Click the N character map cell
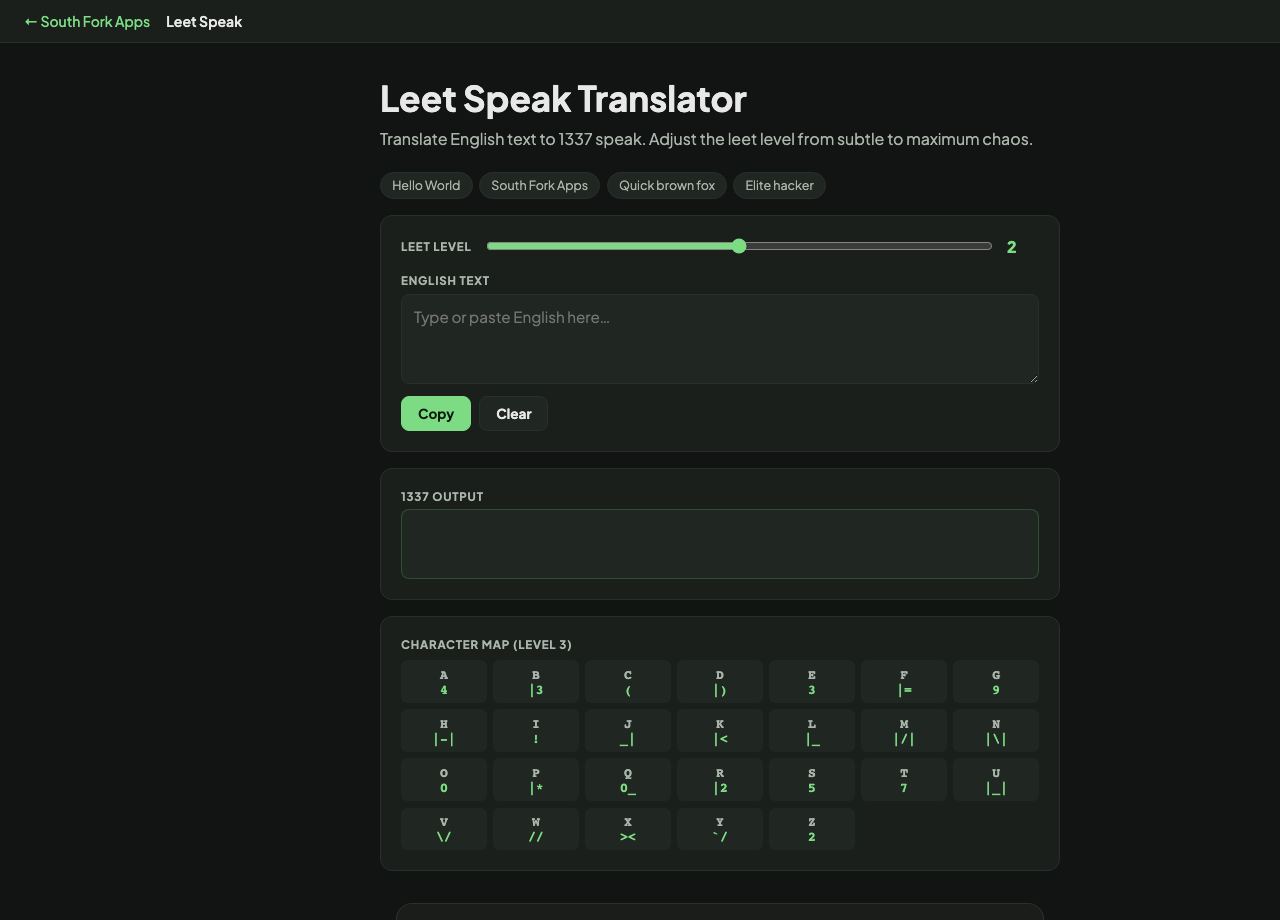This screenshot has height=920, width=1280. click(996, 731)
